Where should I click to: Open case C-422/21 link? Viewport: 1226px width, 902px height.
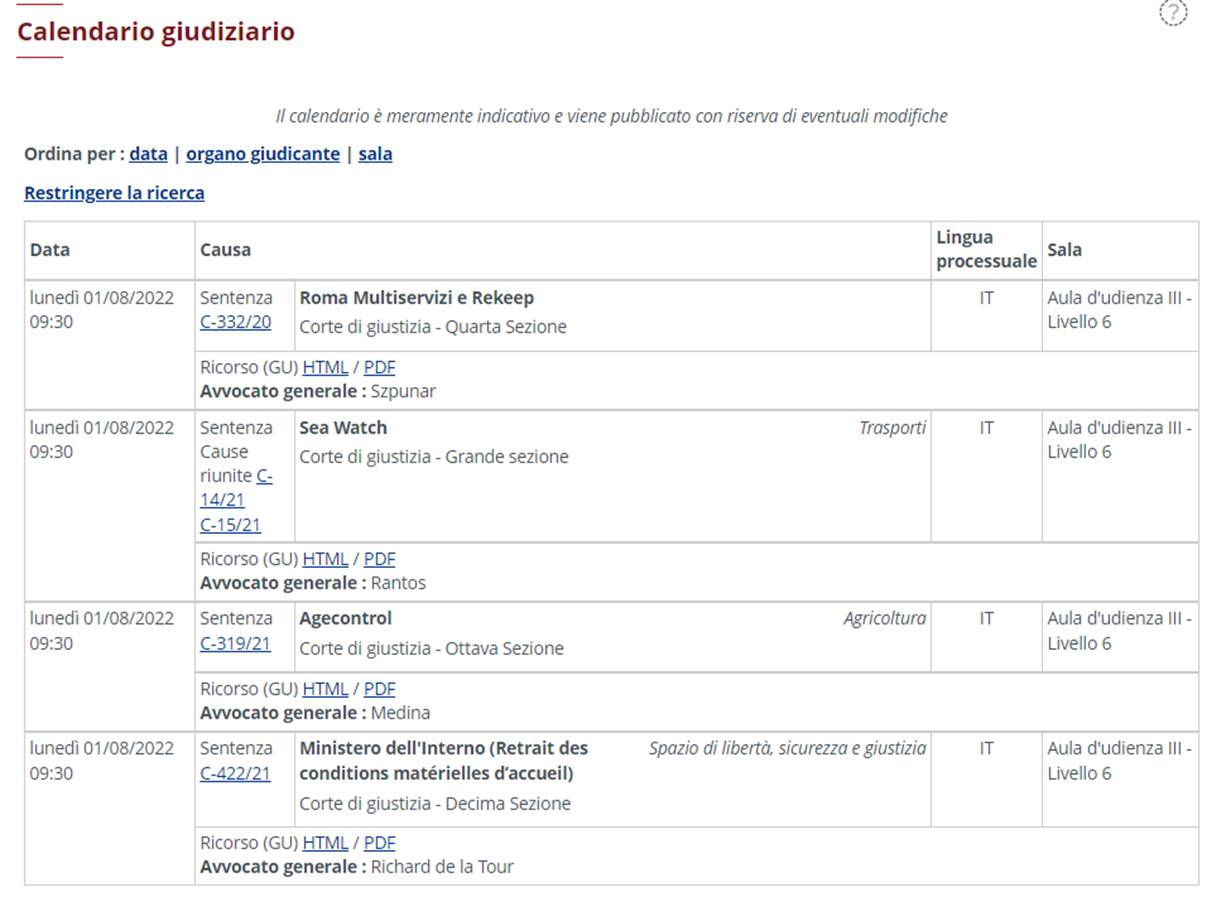coord(235,773)
